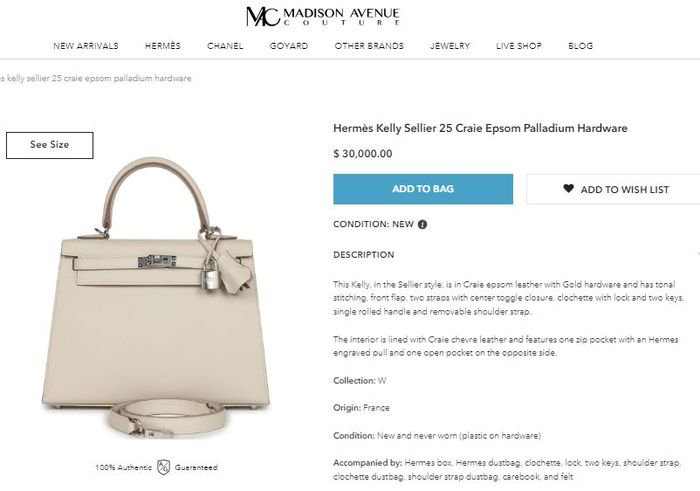Click the $30,000.00 price text

coord(362,154)
